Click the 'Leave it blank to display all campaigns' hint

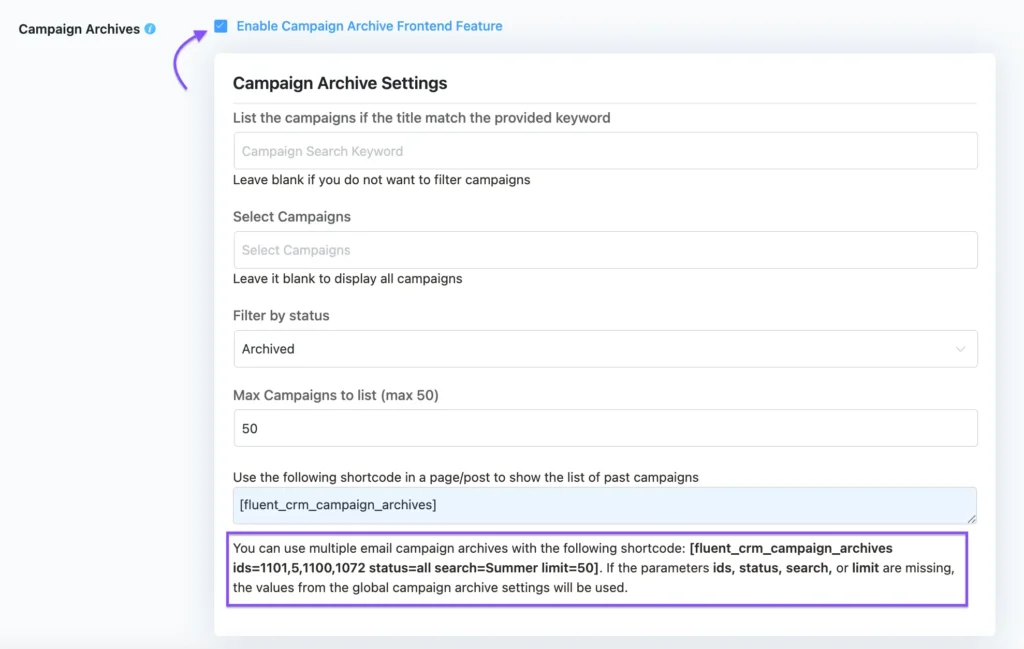click(x=347, y=279)
